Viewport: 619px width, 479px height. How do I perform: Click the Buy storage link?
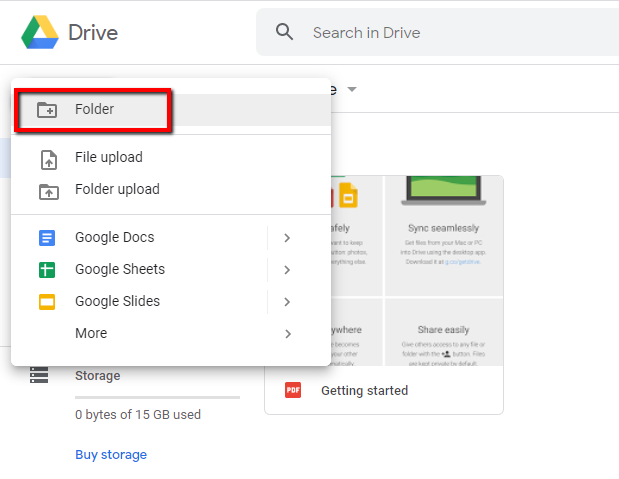click(111, 455)
